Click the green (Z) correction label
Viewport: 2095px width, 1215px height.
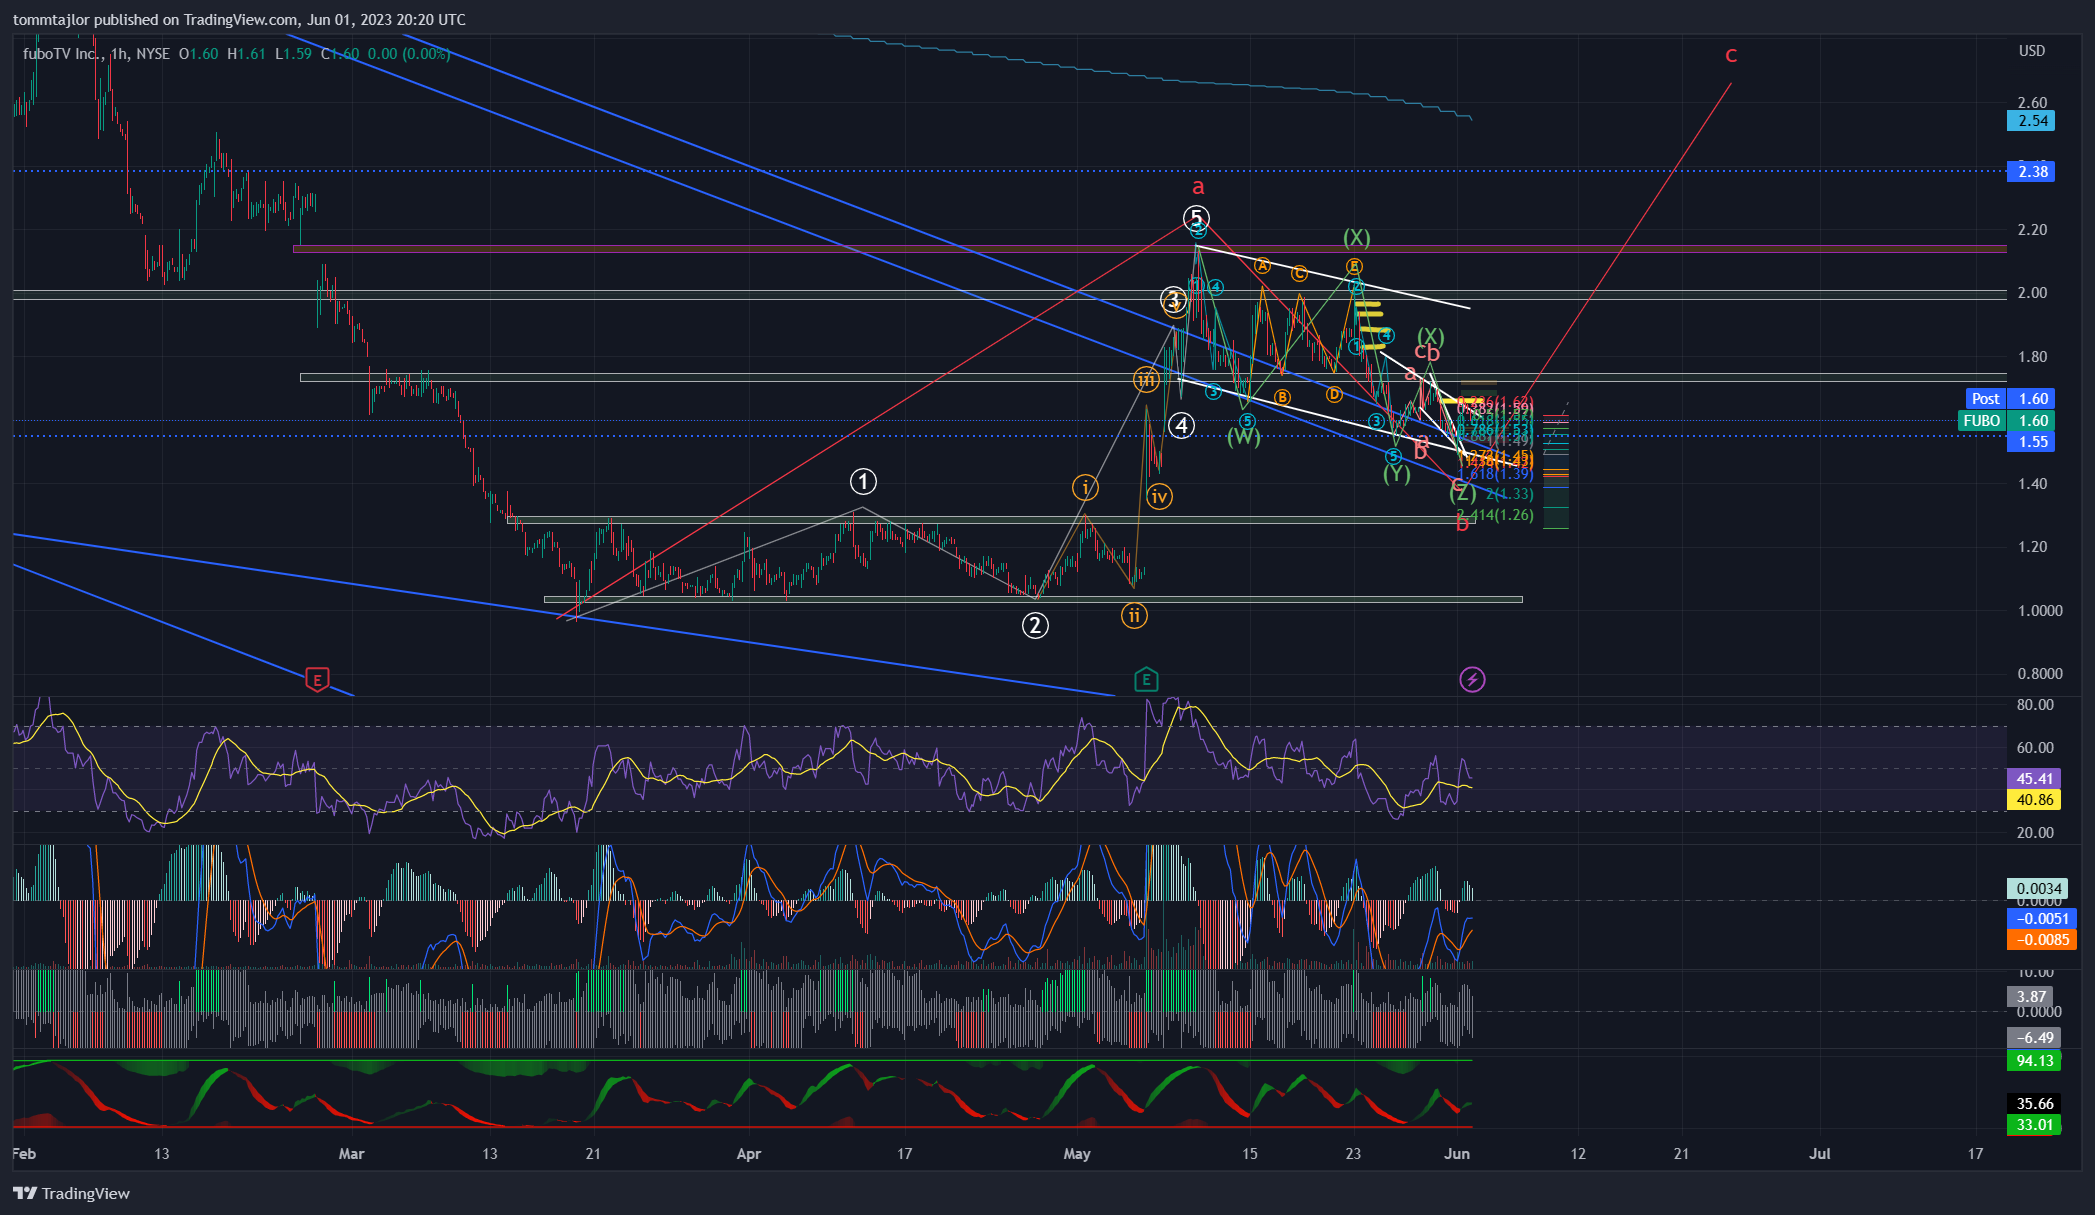pos(1462,493)
